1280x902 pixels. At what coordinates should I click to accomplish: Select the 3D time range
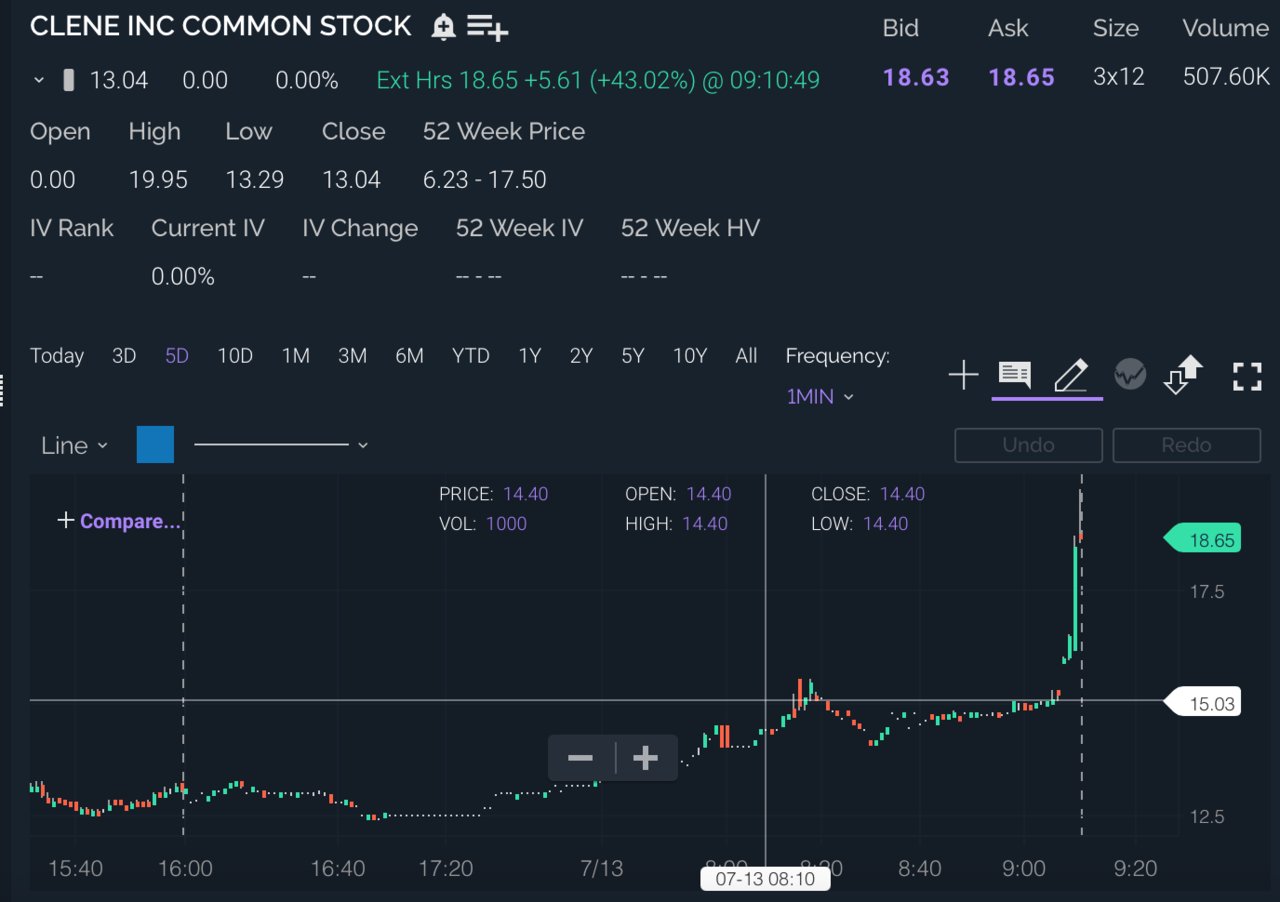[x=124, y=356]
